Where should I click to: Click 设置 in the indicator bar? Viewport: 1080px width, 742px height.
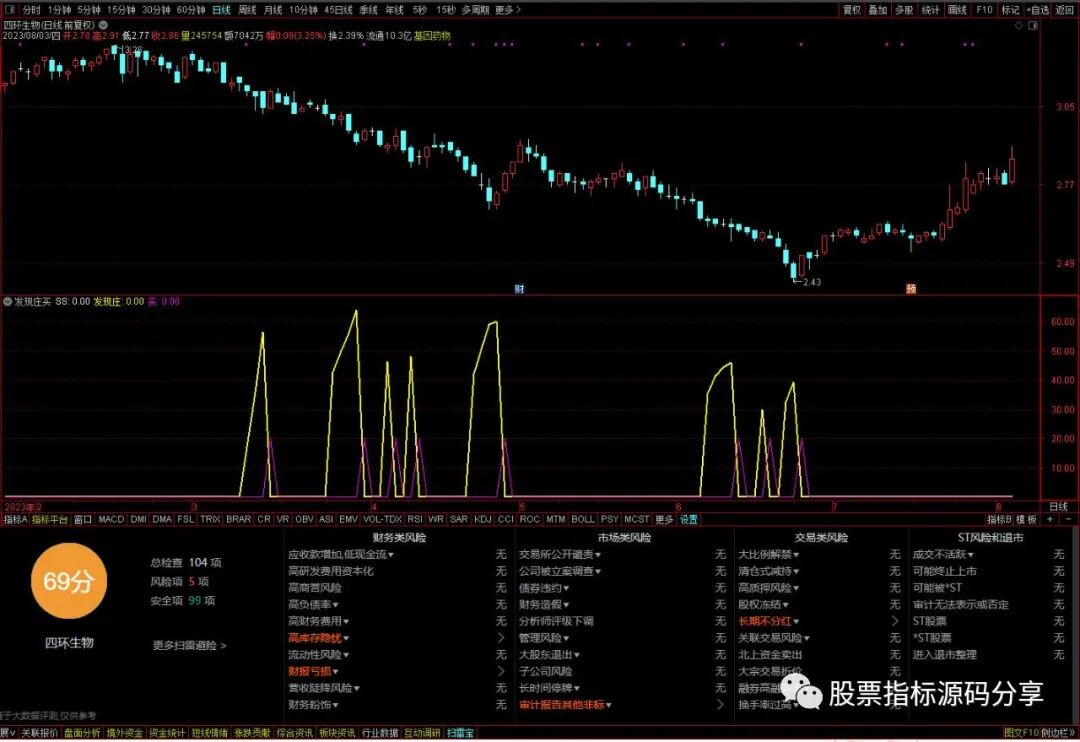[x=689, y=519]
